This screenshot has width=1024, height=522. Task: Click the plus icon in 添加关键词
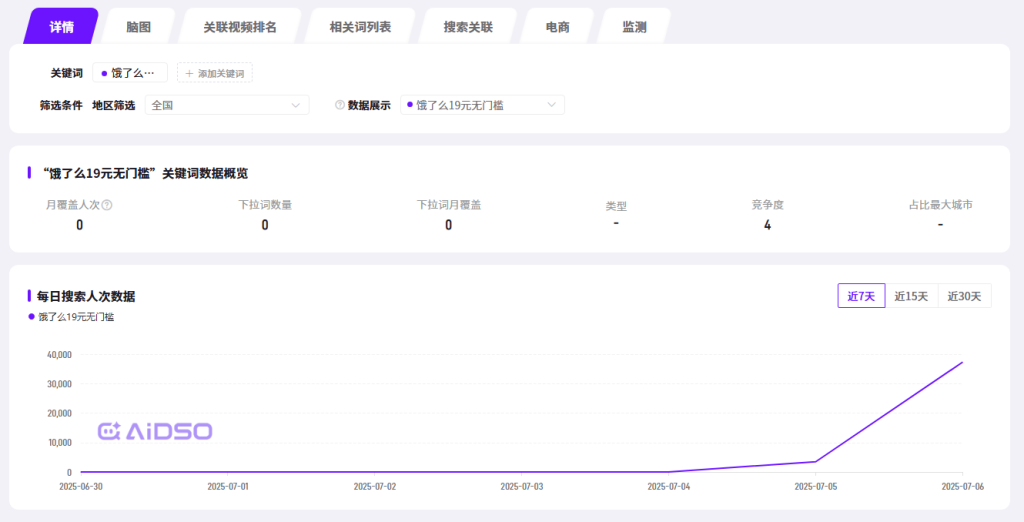click(x=189, y=73)
